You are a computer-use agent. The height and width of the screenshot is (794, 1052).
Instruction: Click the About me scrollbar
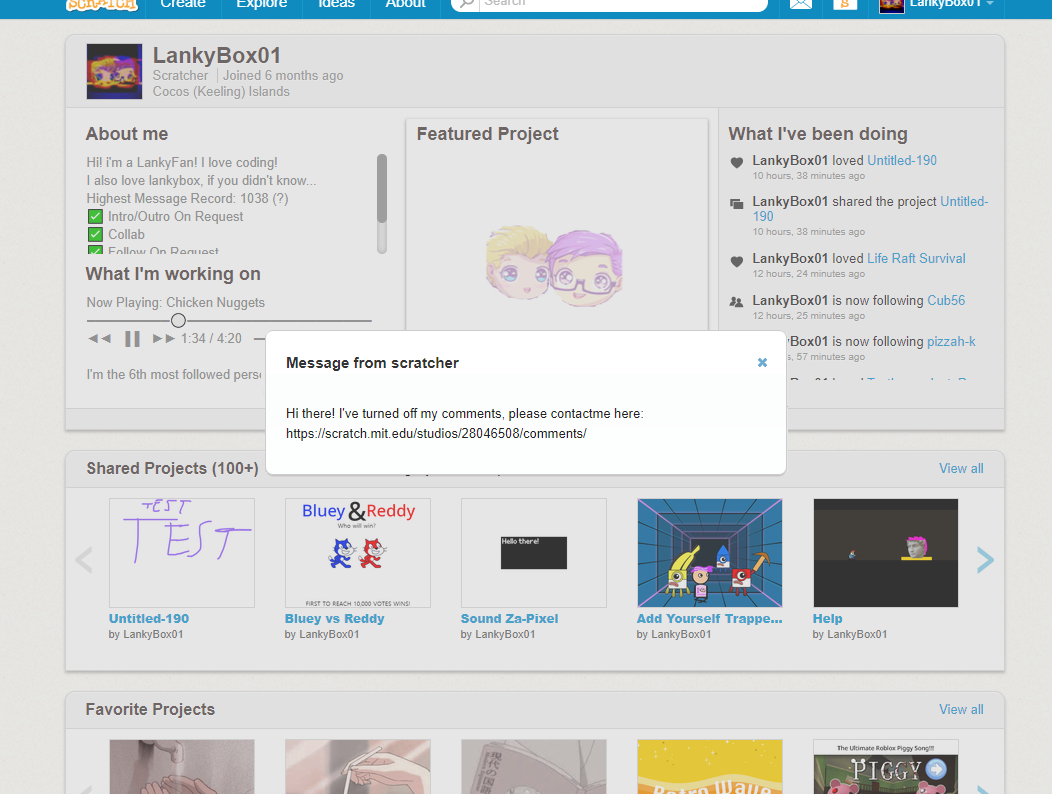tap(382, 204)
